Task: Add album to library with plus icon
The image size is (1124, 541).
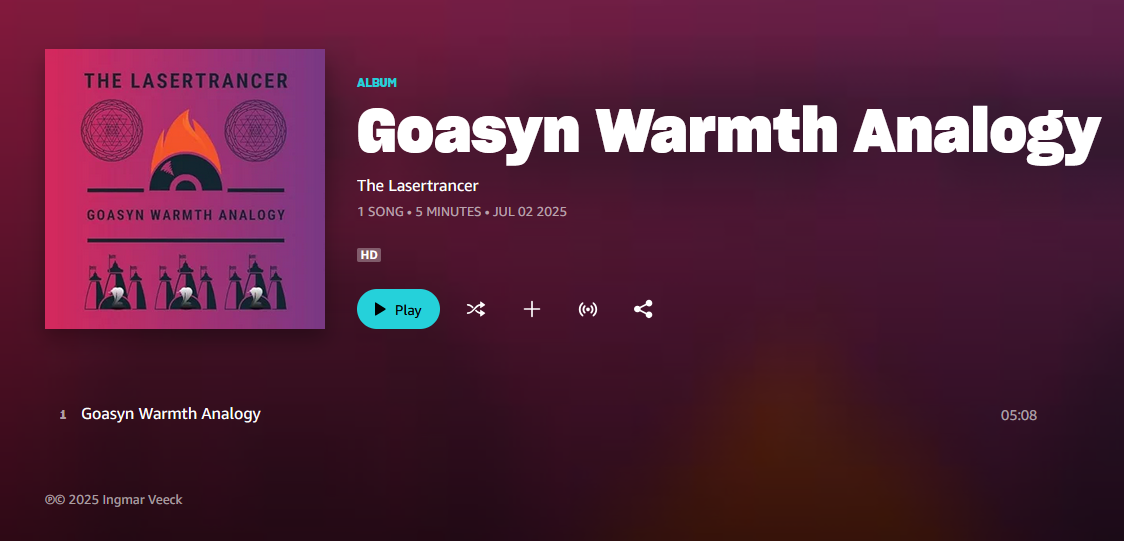Action: click(x=531, y=310)
